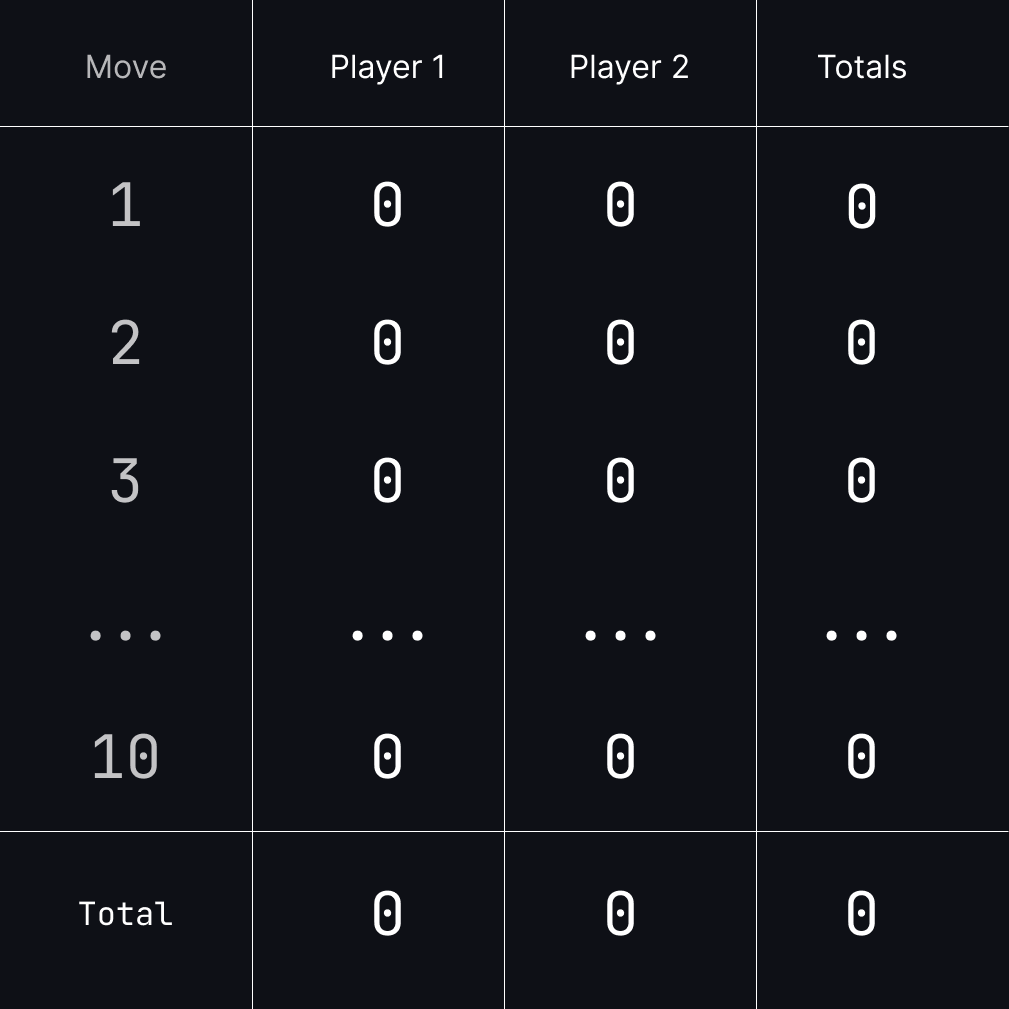1009x1009 pixels.
Task: Click the Player 1 column header
Action: (387, 67)
